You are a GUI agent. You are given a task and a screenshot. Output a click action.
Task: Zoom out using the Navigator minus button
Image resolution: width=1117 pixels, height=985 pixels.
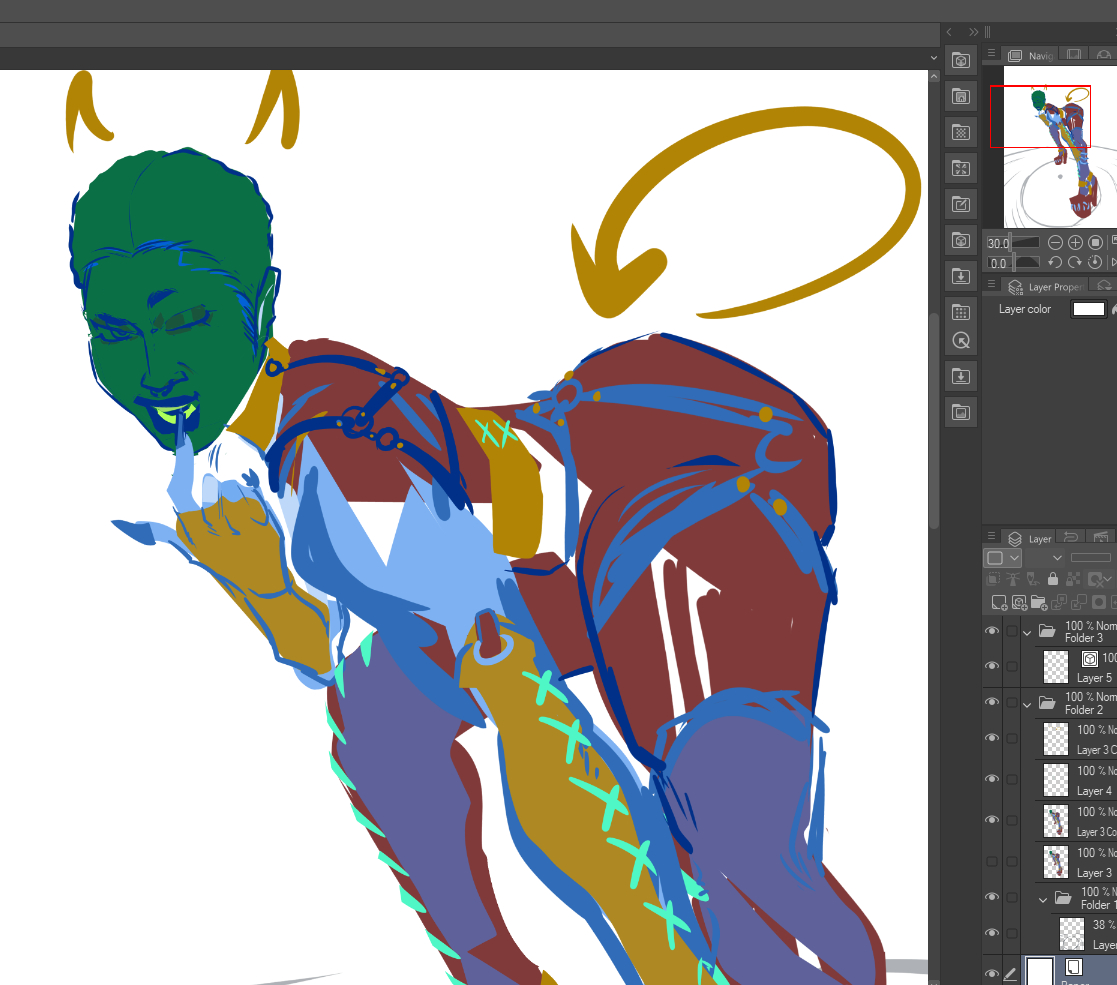coord(1055,243)
